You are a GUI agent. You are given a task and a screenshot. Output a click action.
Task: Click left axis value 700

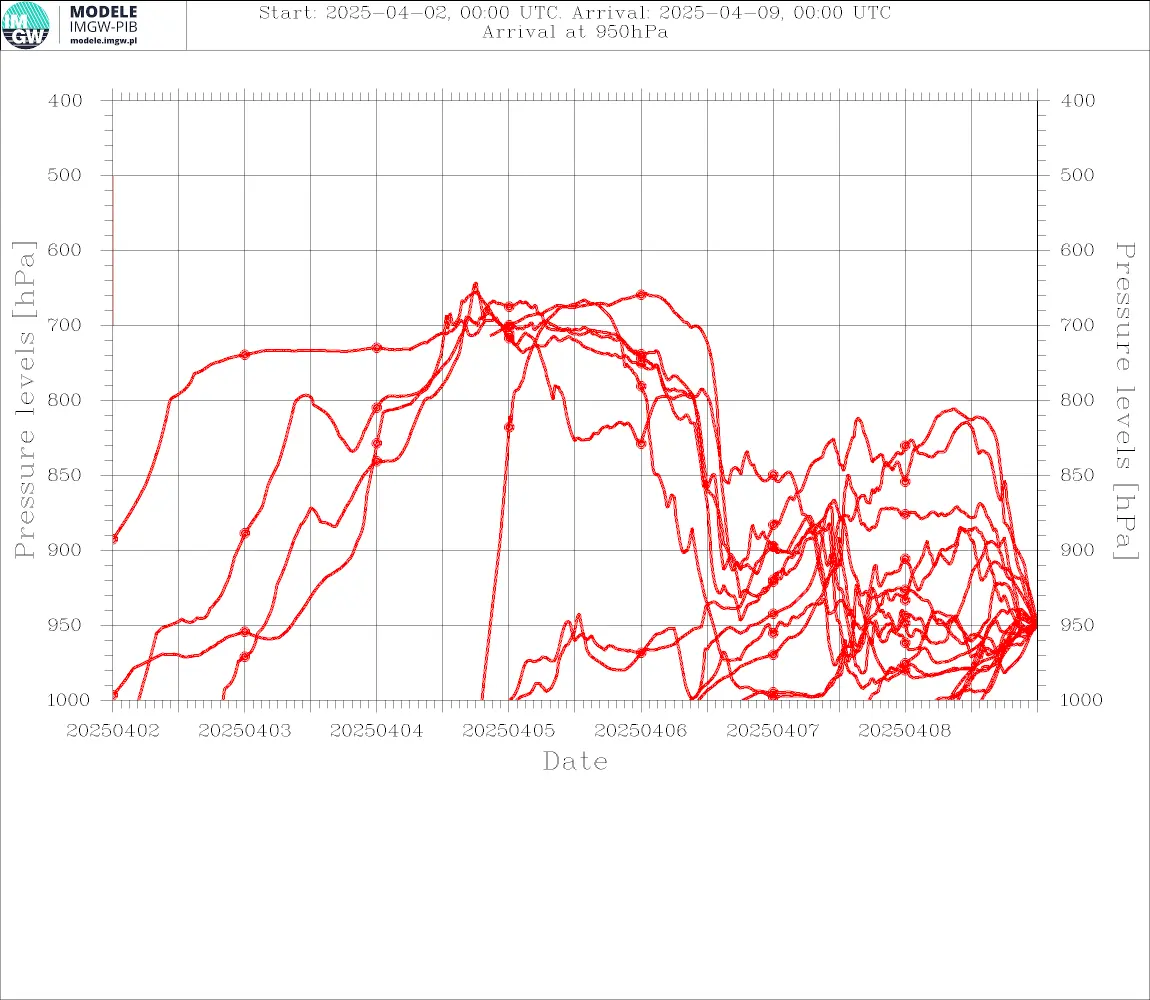65,325
